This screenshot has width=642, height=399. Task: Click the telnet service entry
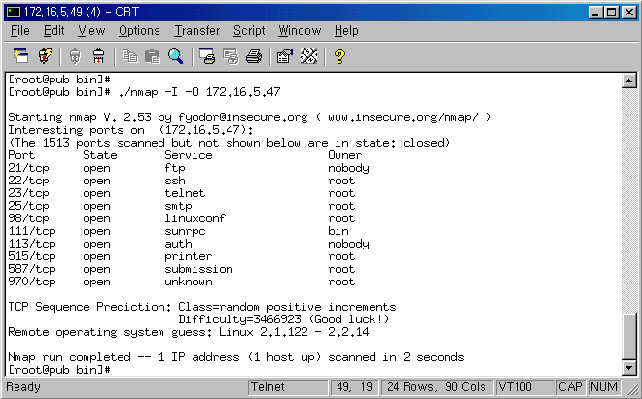tap(184, 193)
